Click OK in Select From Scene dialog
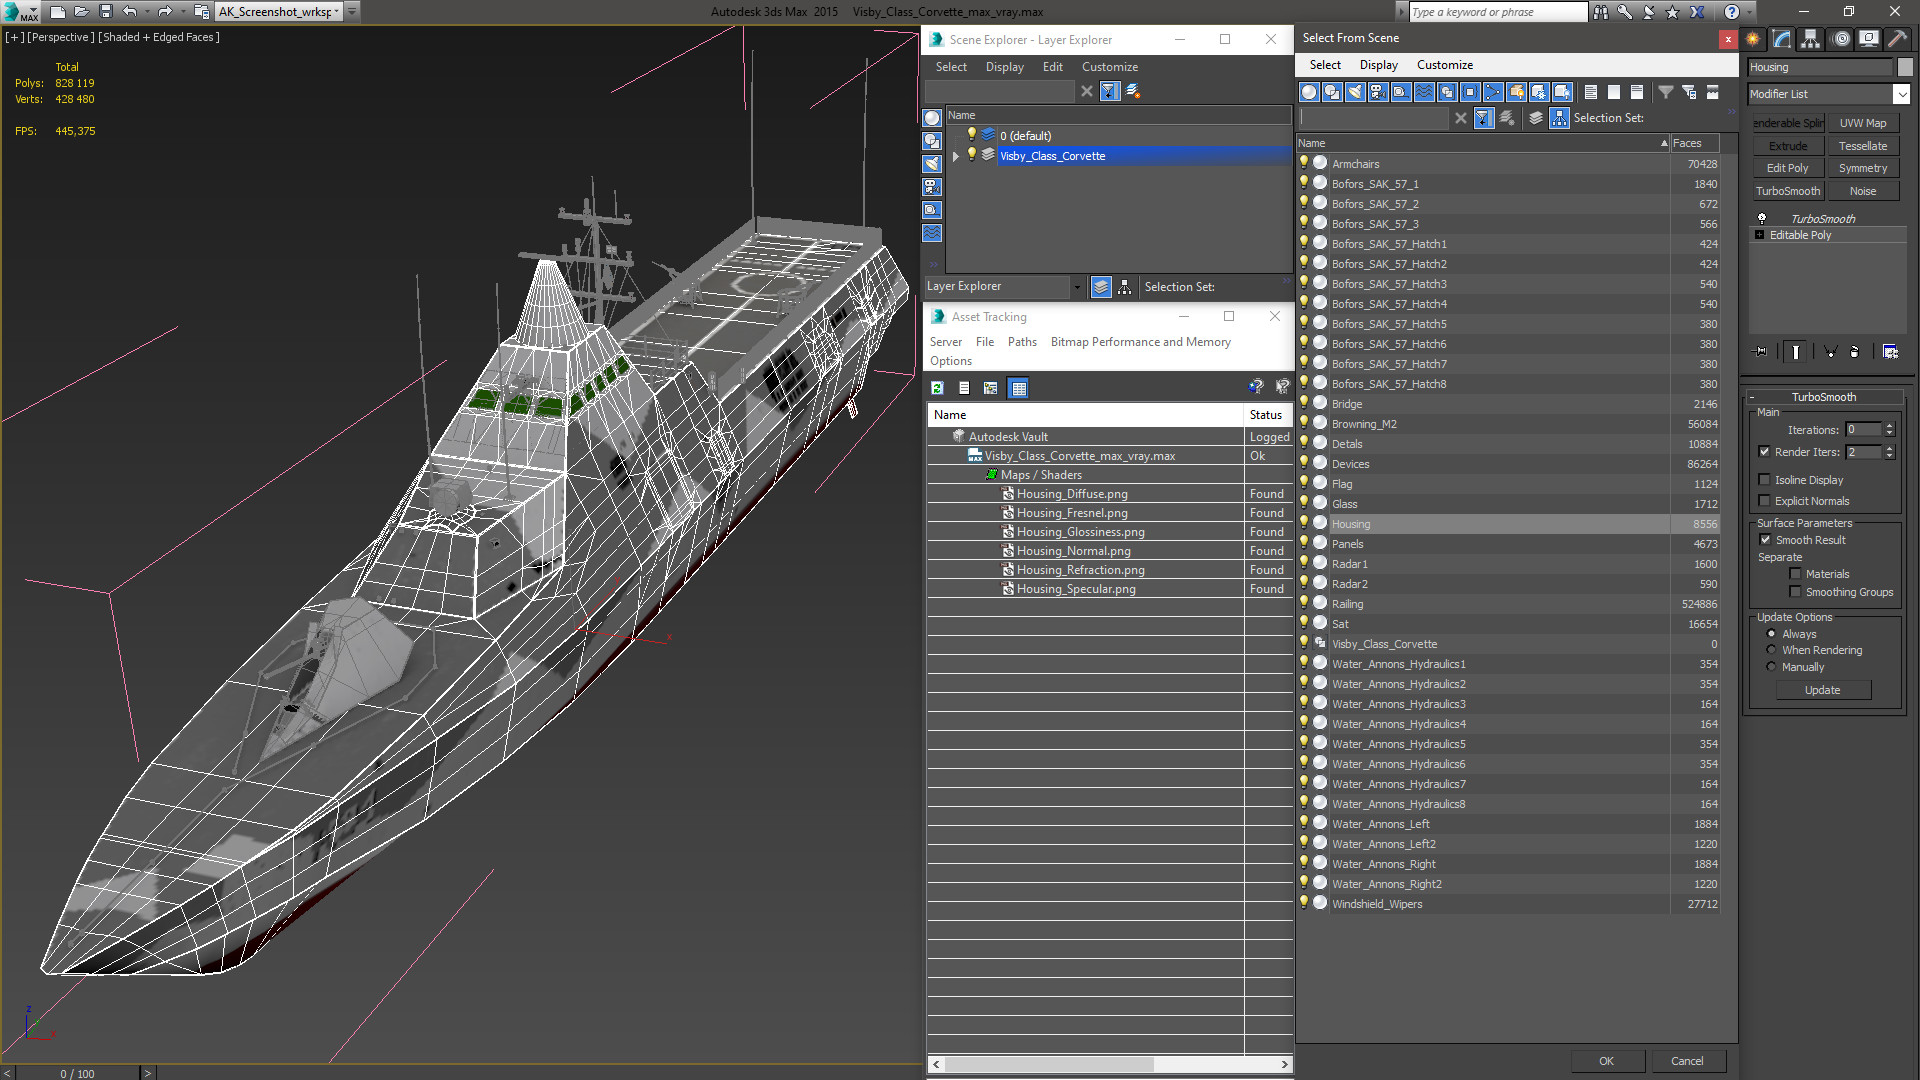The width and height of the screenshot is (1920, 1080). point(1605,1061)
